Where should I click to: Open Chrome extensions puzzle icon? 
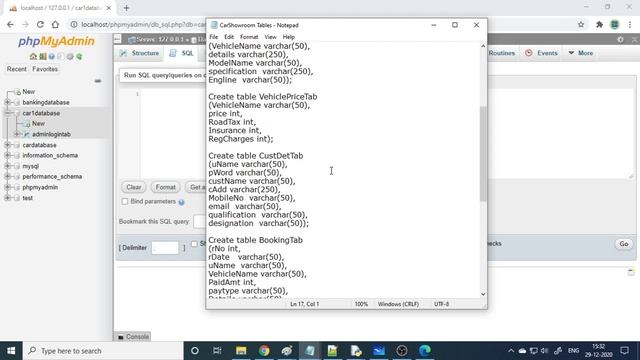[x=599, y=24]
